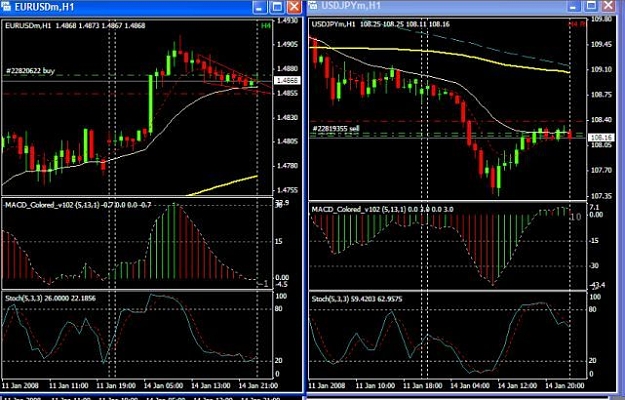Image resolution: width=625 pixels, height=400 pixels.
Task: Click the 20 level on EURUSD Stochastic scale
Action: (279, 361)
